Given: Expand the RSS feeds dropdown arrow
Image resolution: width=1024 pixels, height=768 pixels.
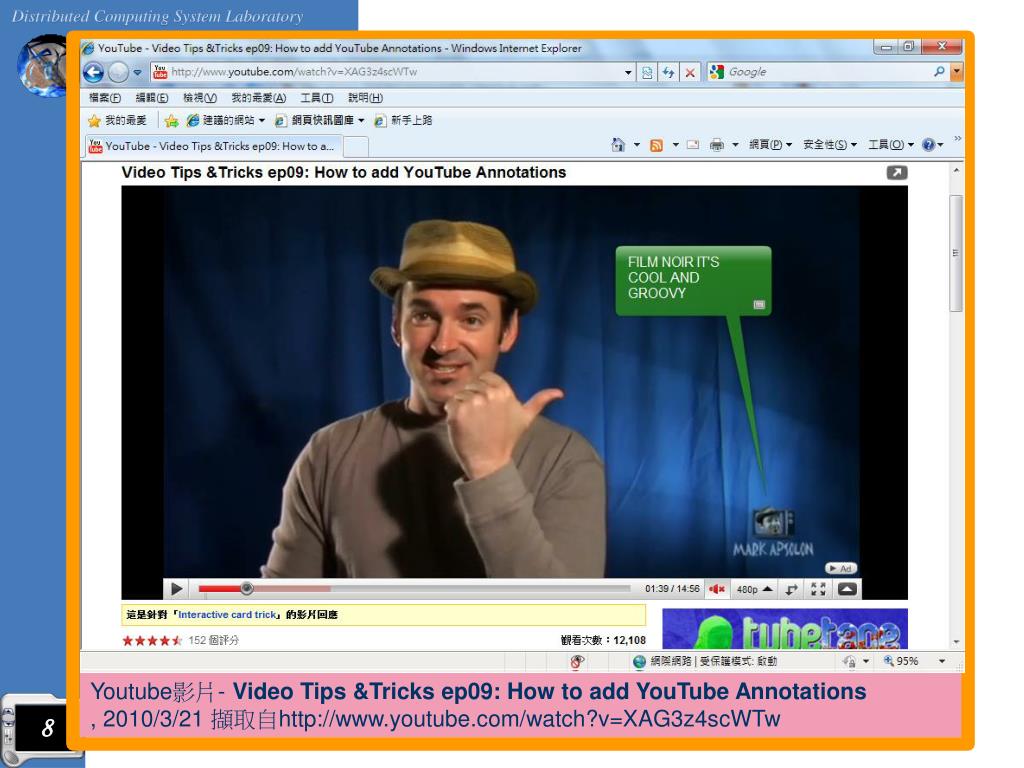Looking at the screenshot, I should (x=675, y=145).
